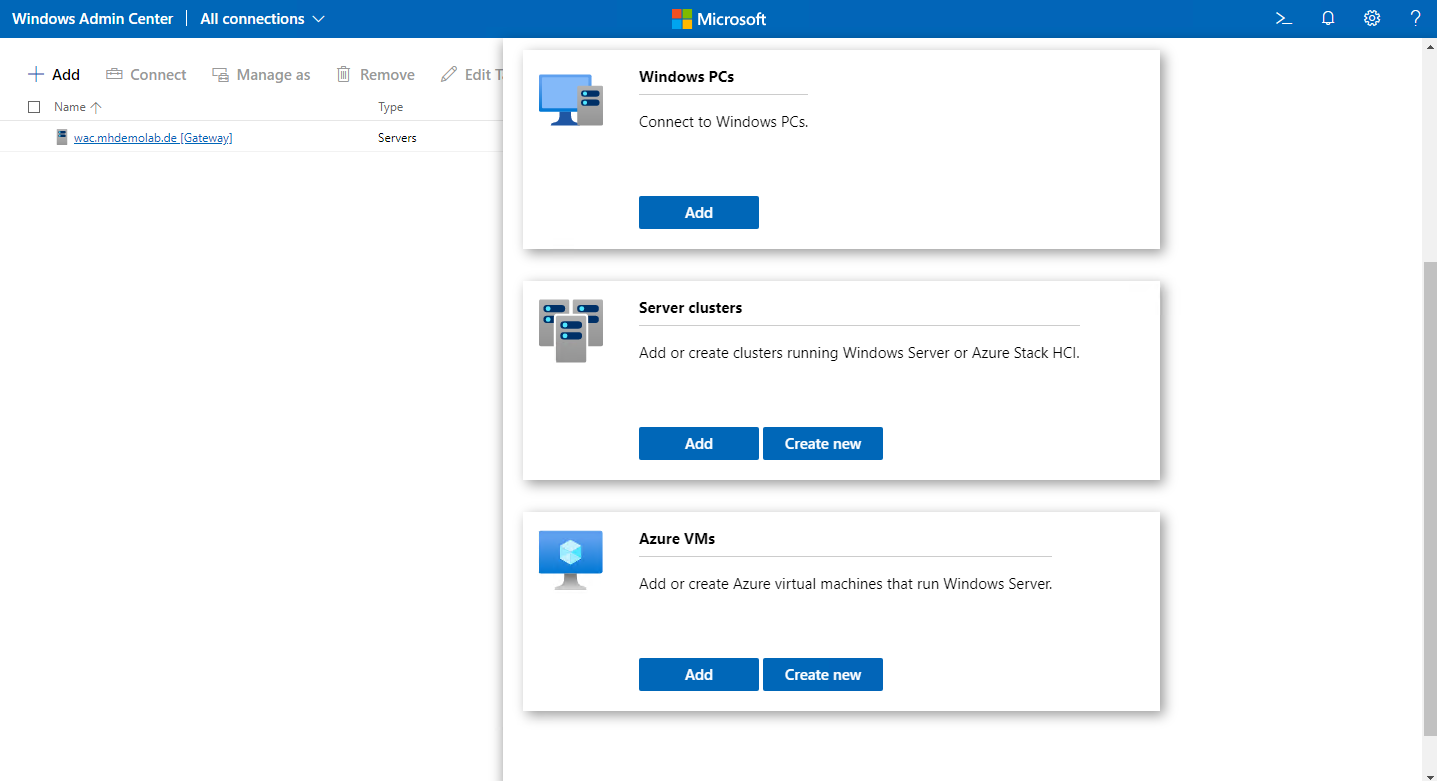Click the Connect toolbar button
Image resolution: width=1437 pixels, height=781 pixels.
(146, 74)
